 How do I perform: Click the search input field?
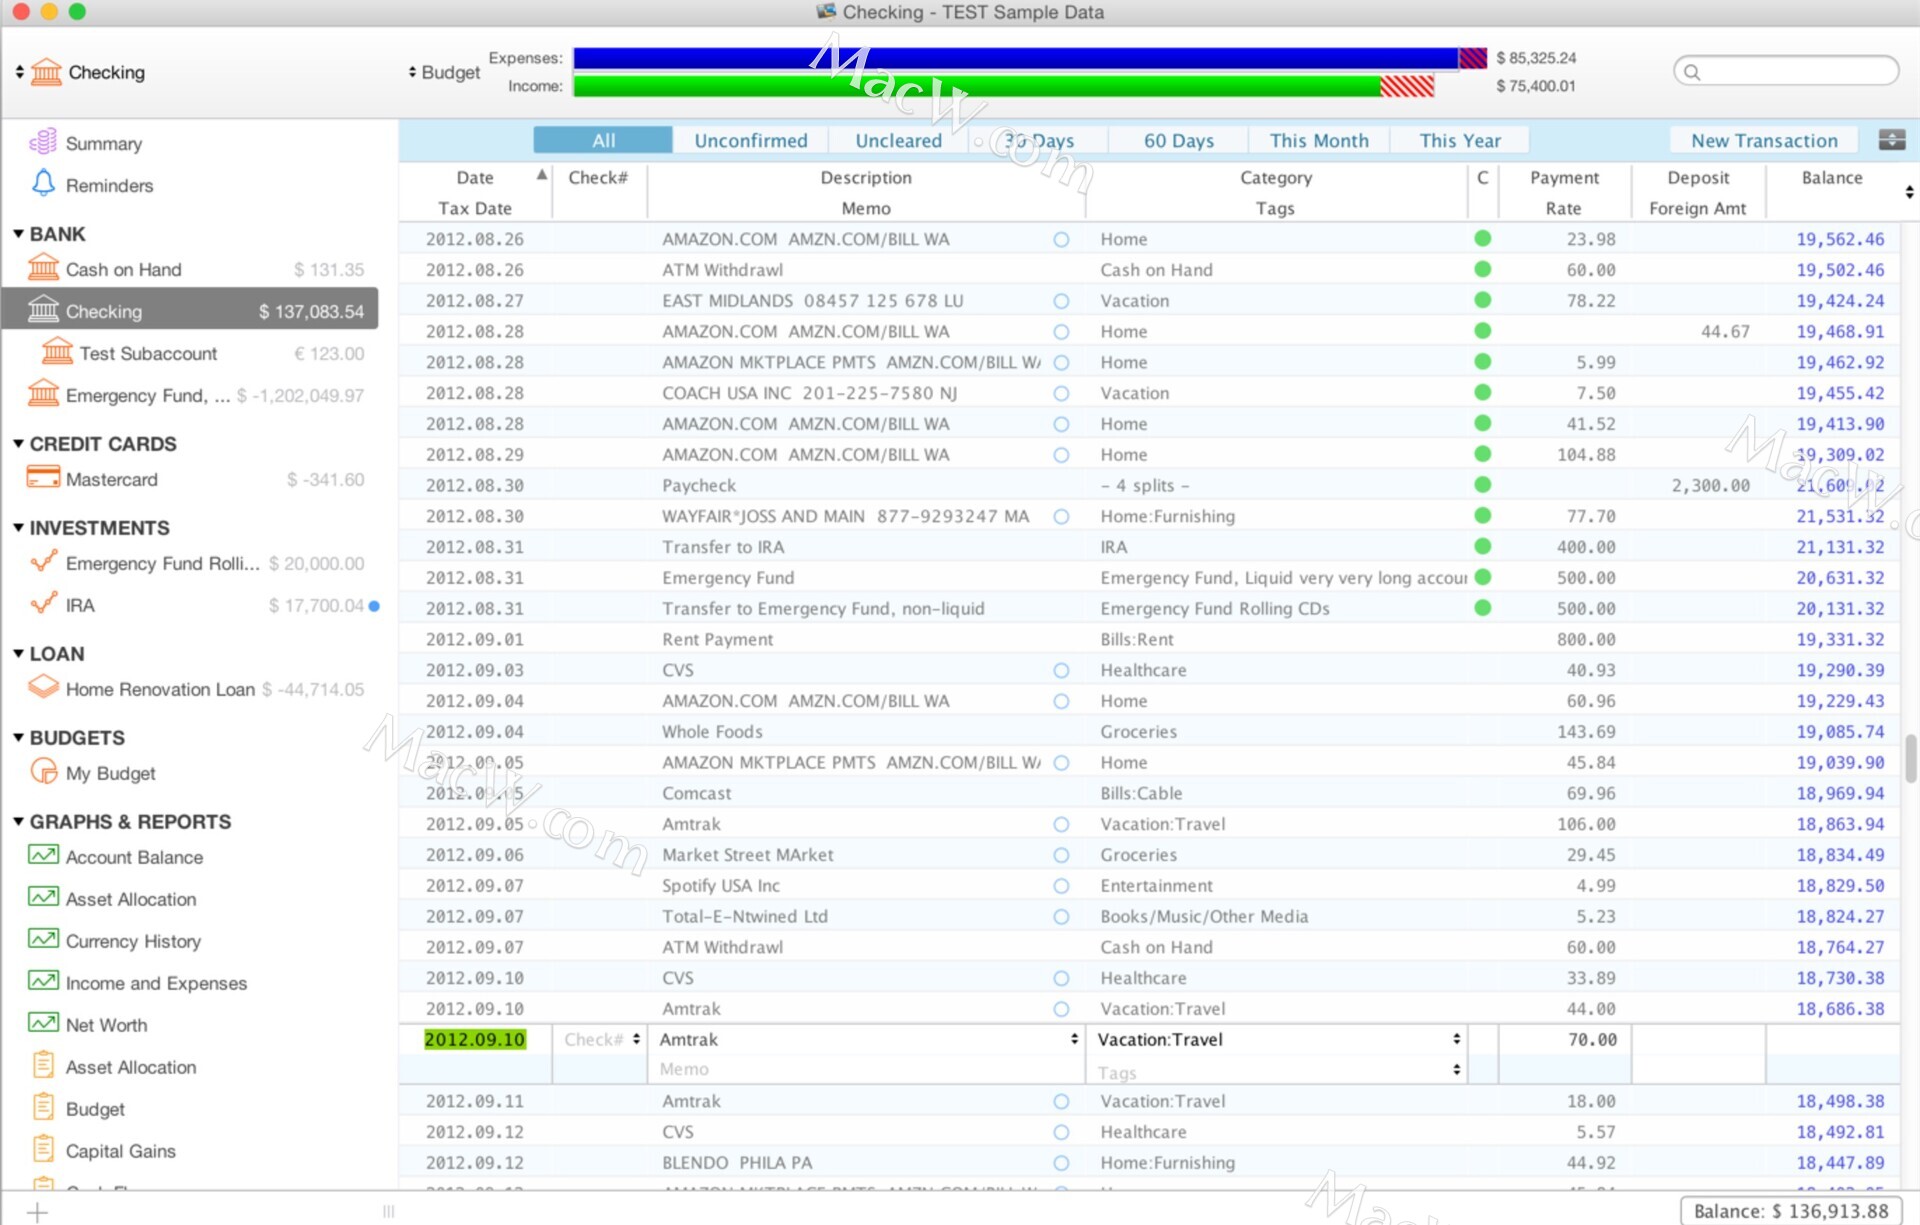1786,71
